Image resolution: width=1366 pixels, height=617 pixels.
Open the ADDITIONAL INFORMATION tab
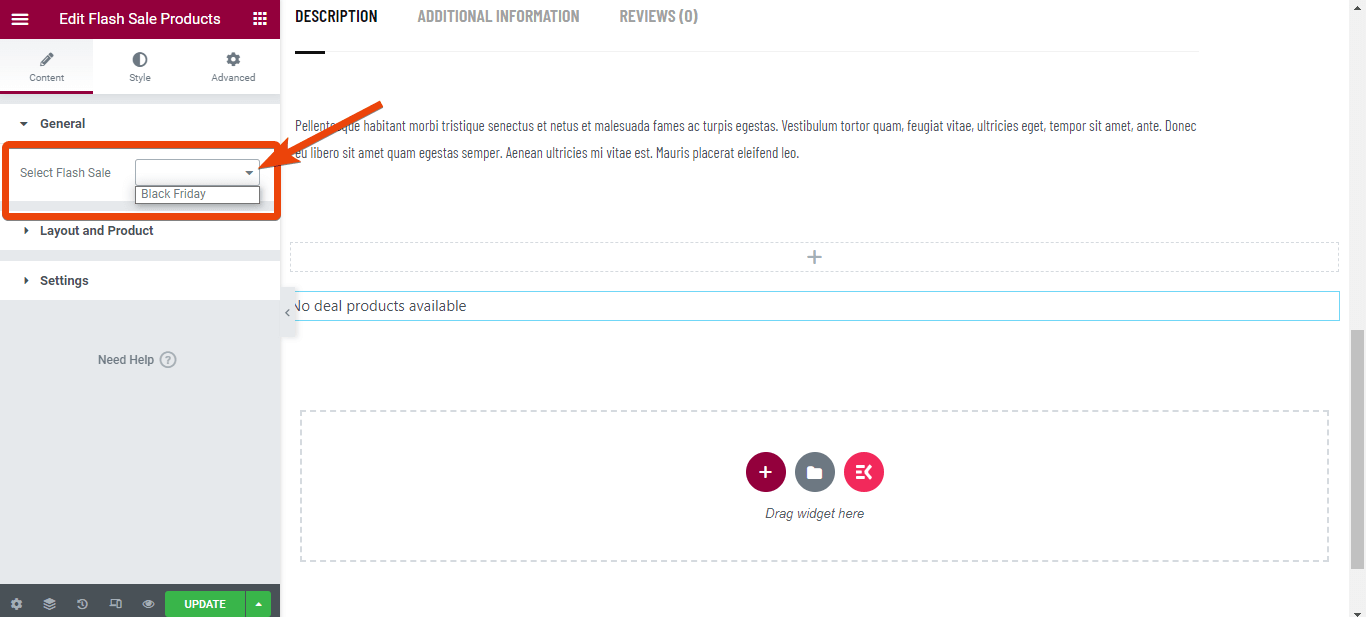pyautogui.click(x=498, y=16)
